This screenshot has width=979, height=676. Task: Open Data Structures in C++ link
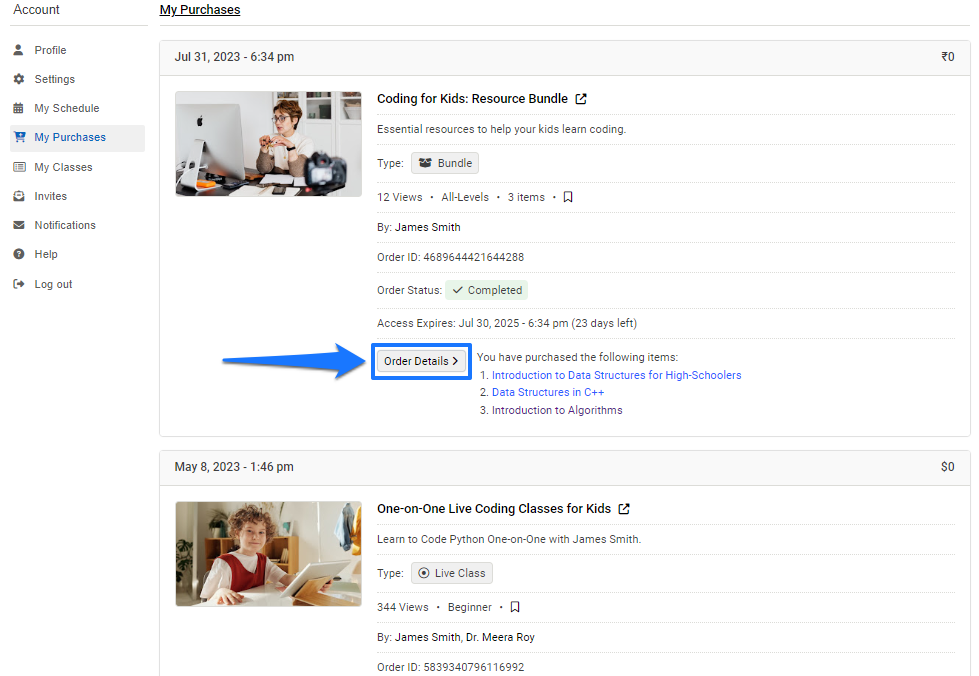[548, 393]
